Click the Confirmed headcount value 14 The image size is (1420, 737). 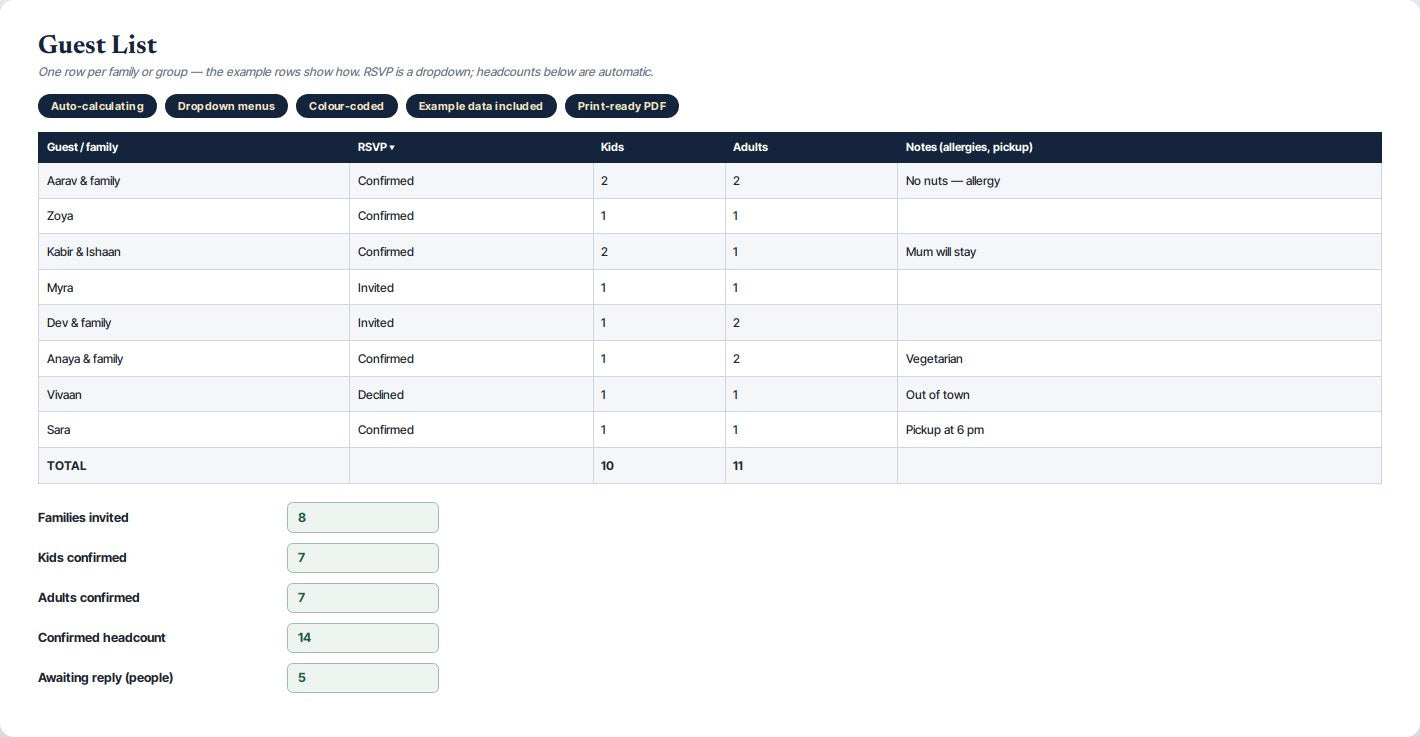(363, 638)
